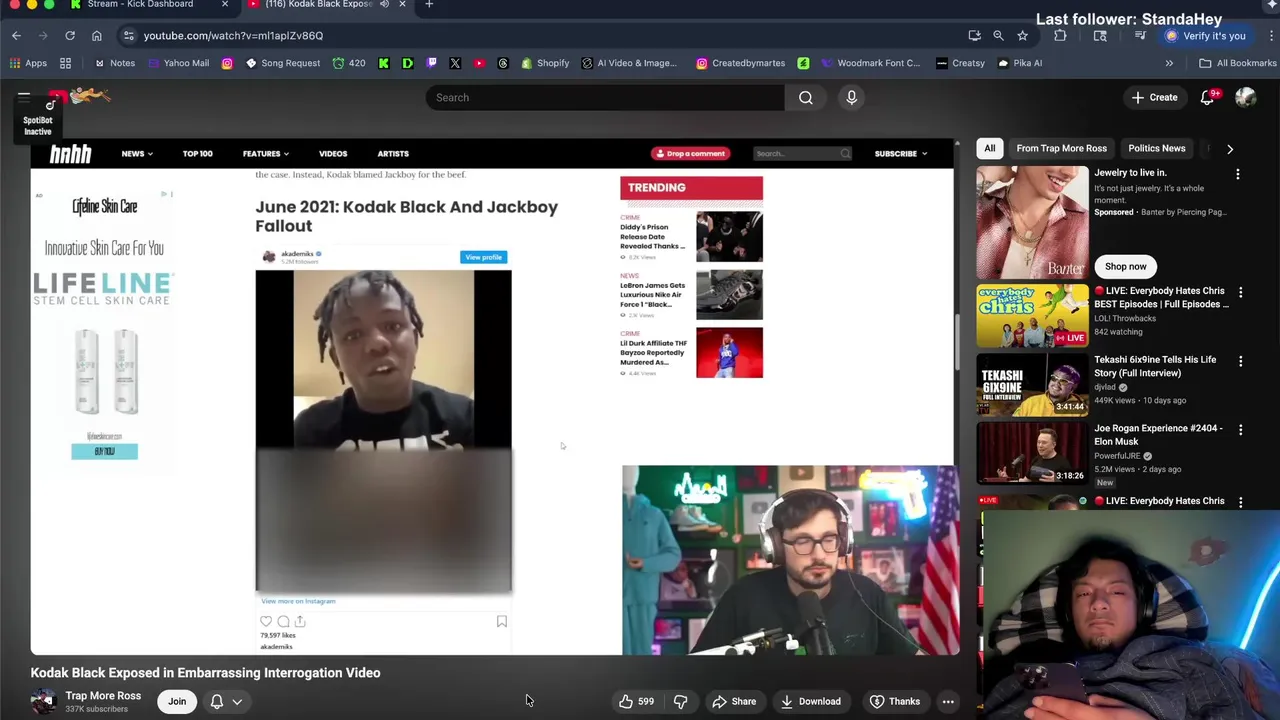Viewport: 1280px width, 720px height.
Task: Open options for Tekashi 6ix9ine video
Action: 1241,361
